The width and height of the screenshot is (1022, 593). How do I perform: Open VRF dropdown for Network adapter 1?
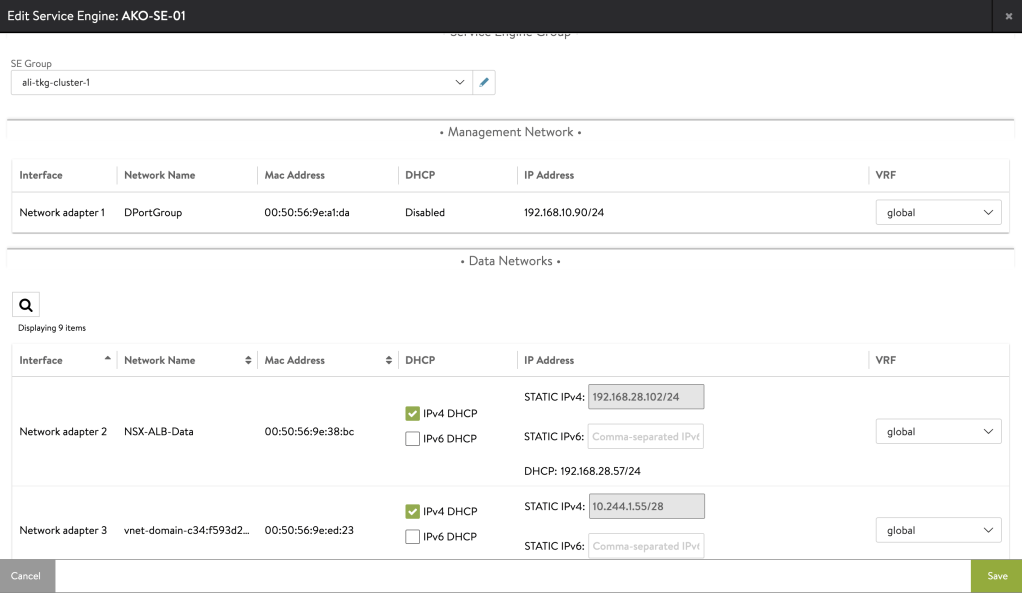point(938,213)
